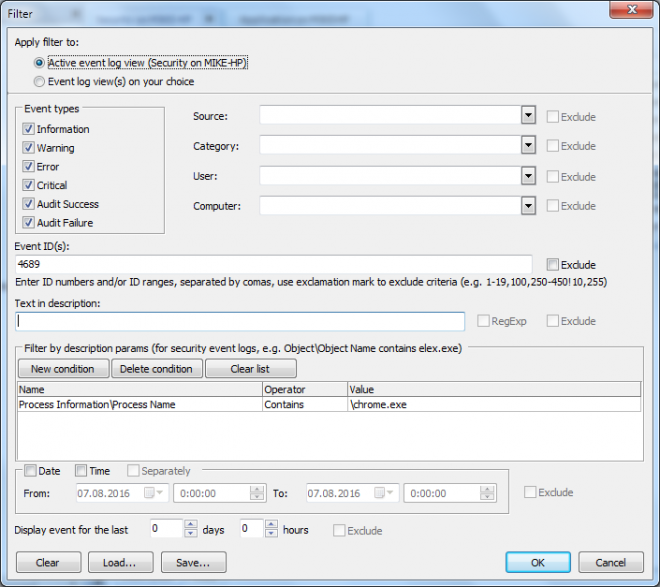Viewport: 660px width, 587px height.
Task: Click the Name column header
Action: pyautogui.click(x=140, y=389)
